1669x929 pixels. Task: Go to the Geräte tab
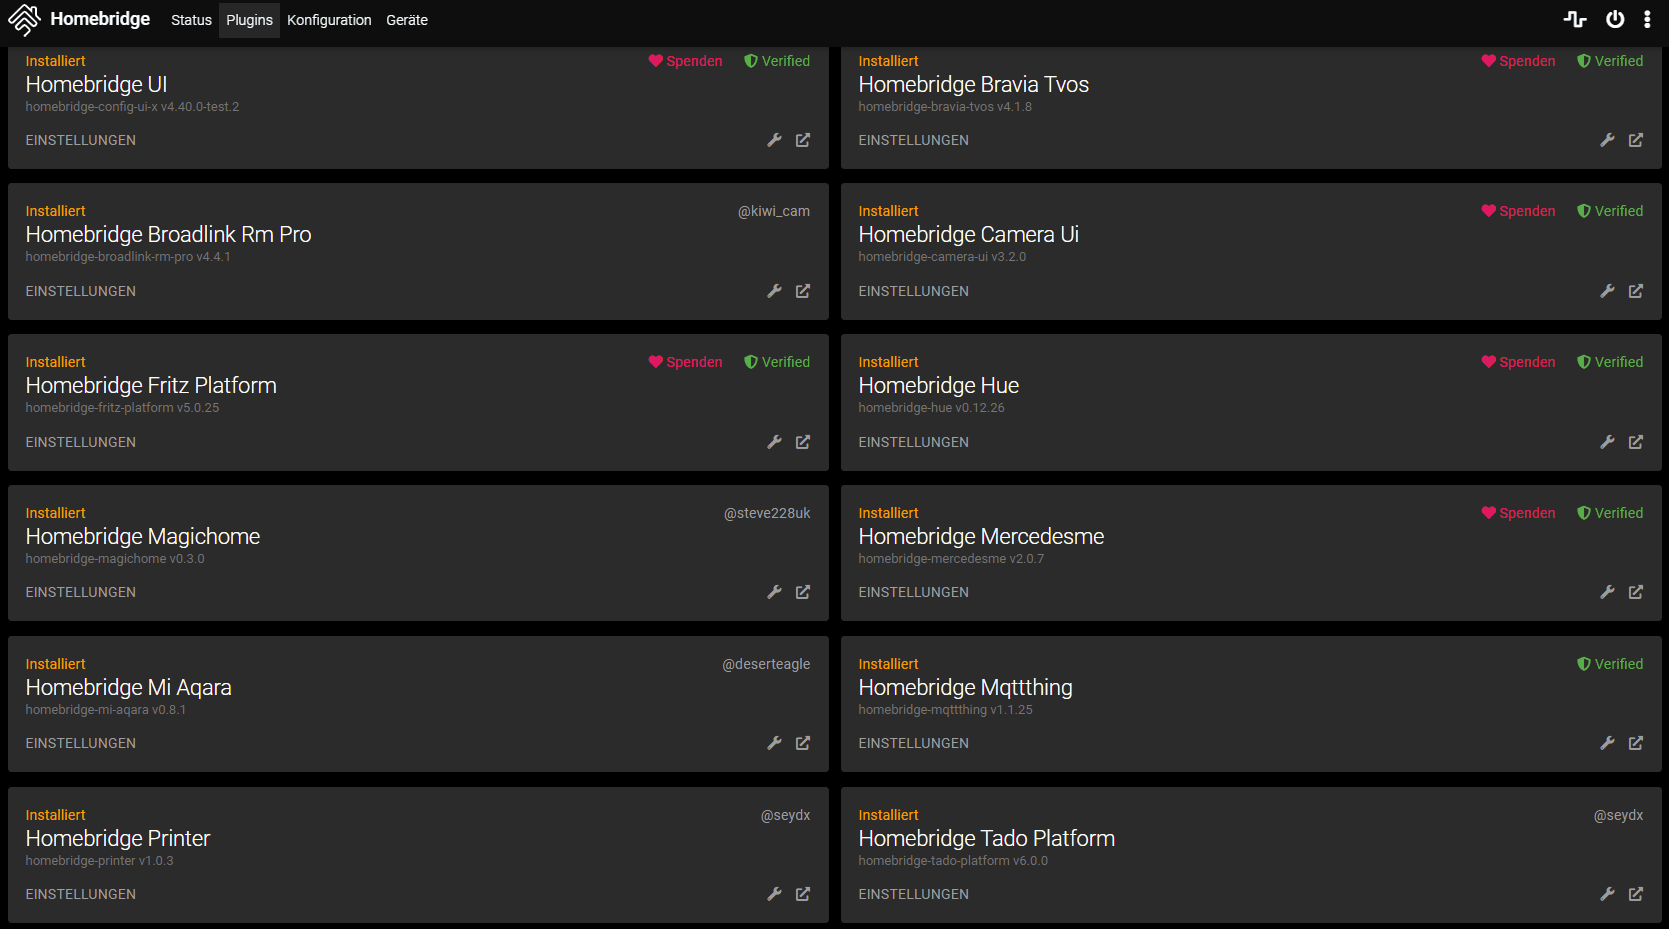(x=407, y=20)
